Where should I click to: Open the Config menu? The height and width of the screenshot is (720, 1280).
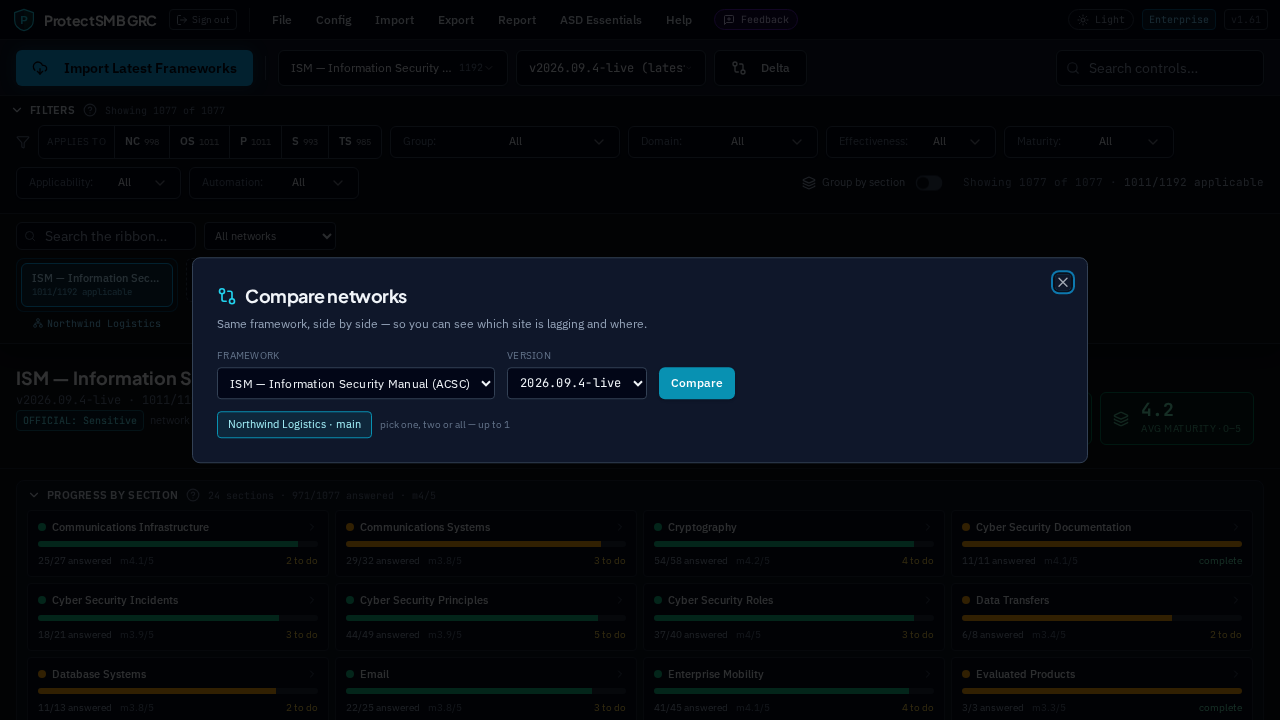click(x=333, y=20)
